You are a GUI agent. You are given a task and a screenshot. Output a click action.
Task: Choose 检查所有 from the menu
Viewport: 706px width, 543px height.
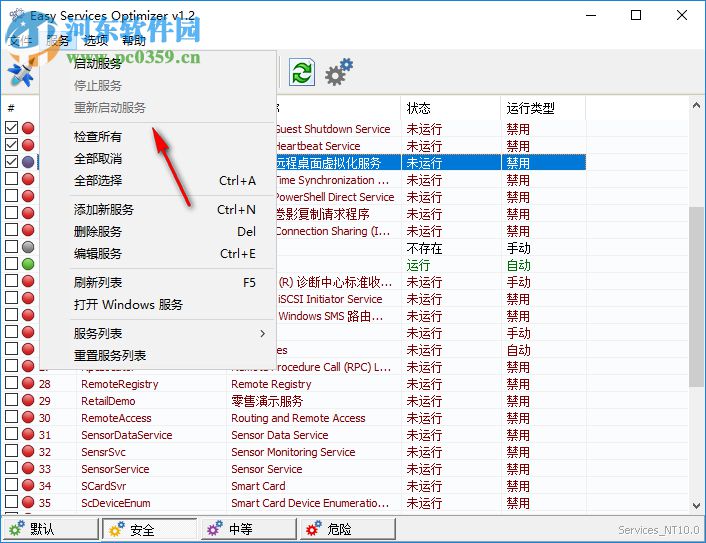click(x=158, y=136)
